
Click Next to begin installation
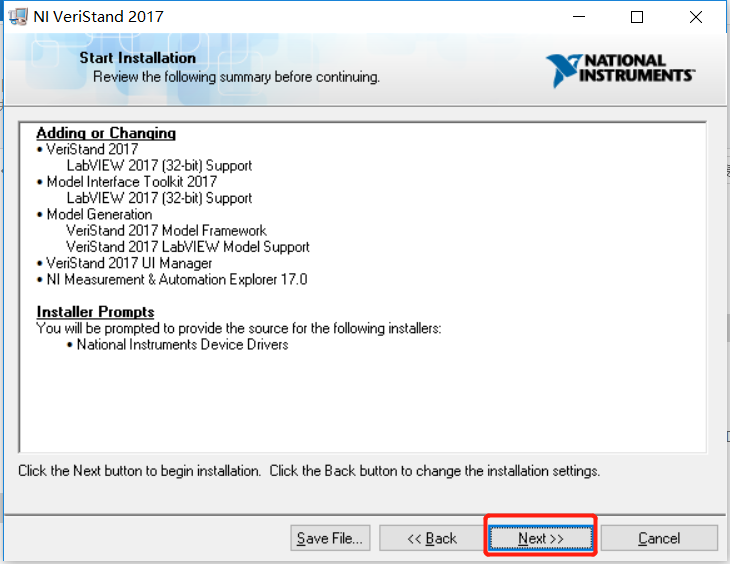pyautogui.click(x=541, y=538)
